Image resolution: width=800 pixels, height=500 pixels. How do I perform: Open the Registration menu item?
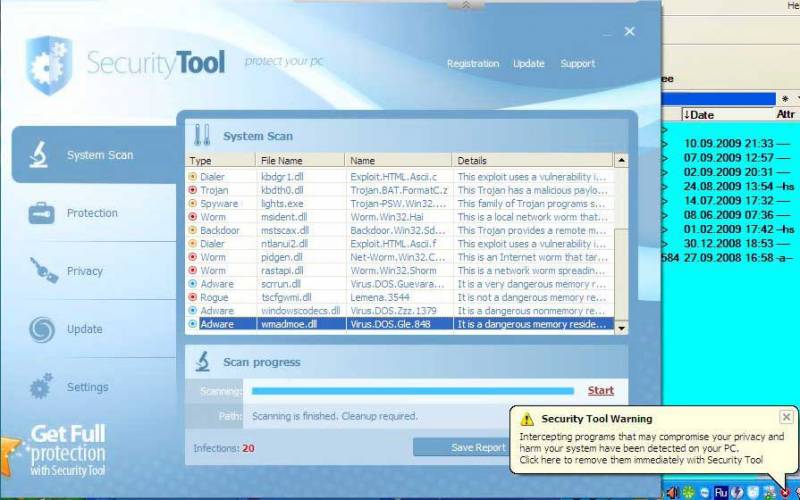coord(472,64)
